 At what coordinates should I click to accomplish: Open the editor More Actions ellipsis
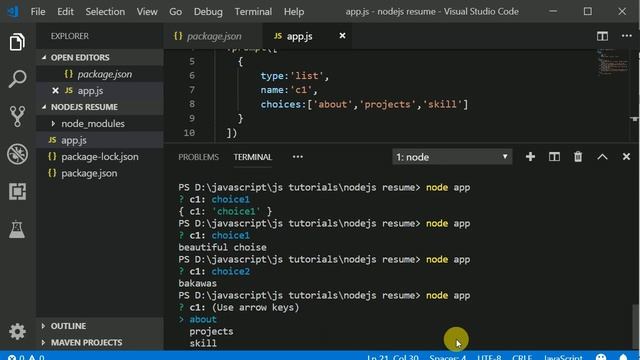[x=627, y=36]
